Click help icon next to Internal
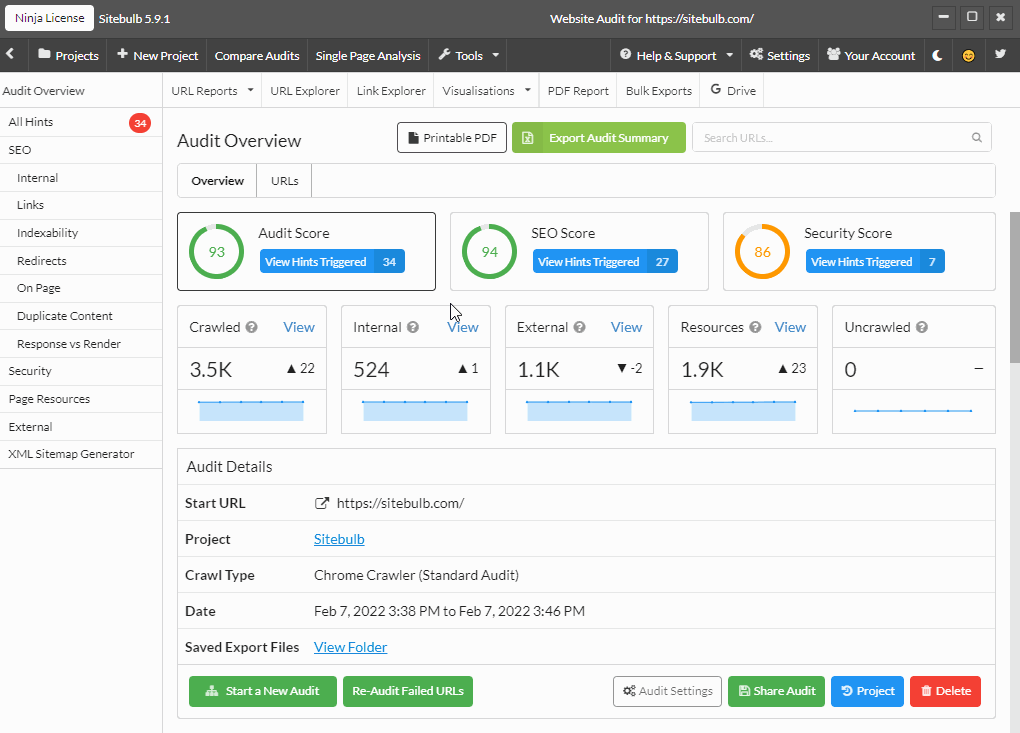Viewport: 1020px width, 733px height. pos(413,327)
